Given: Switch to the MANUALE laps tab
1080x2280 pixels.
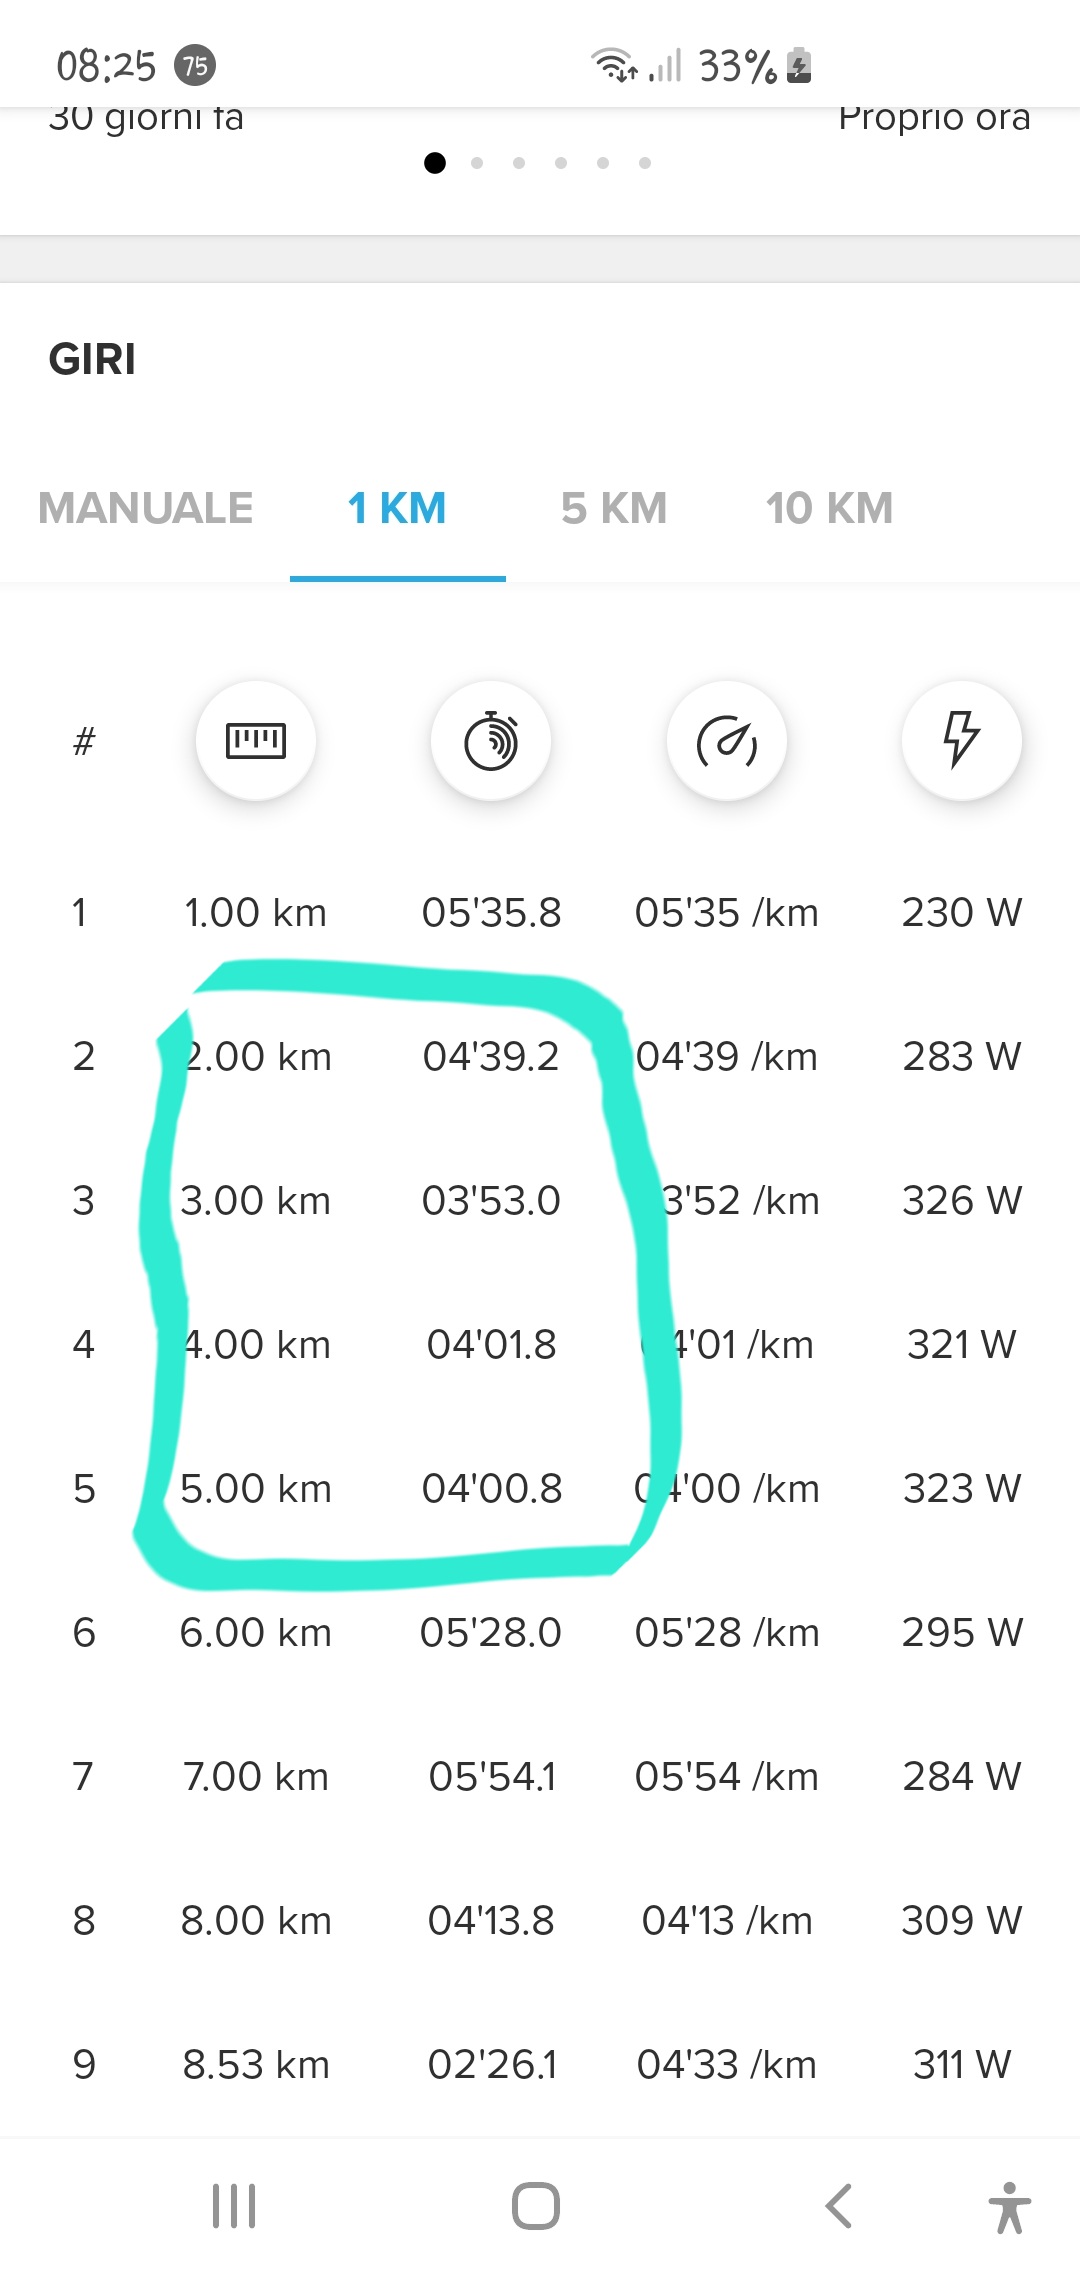Looking at the screenshot, I should pos(146,508).
